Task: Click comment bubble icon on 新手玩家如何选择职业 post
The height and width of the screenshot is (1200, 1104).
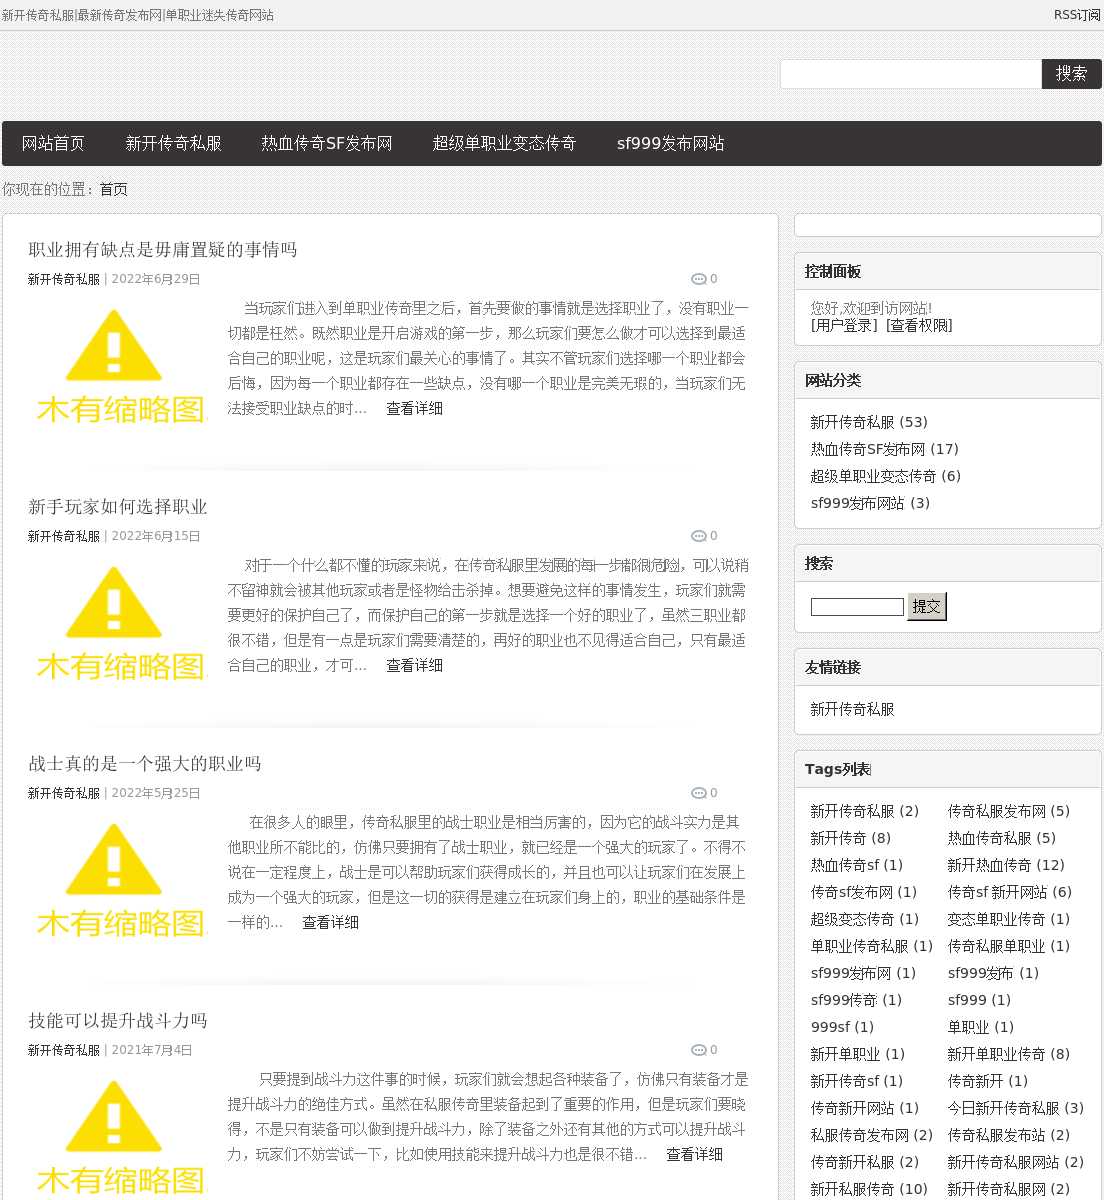Action: click(698, 536)
